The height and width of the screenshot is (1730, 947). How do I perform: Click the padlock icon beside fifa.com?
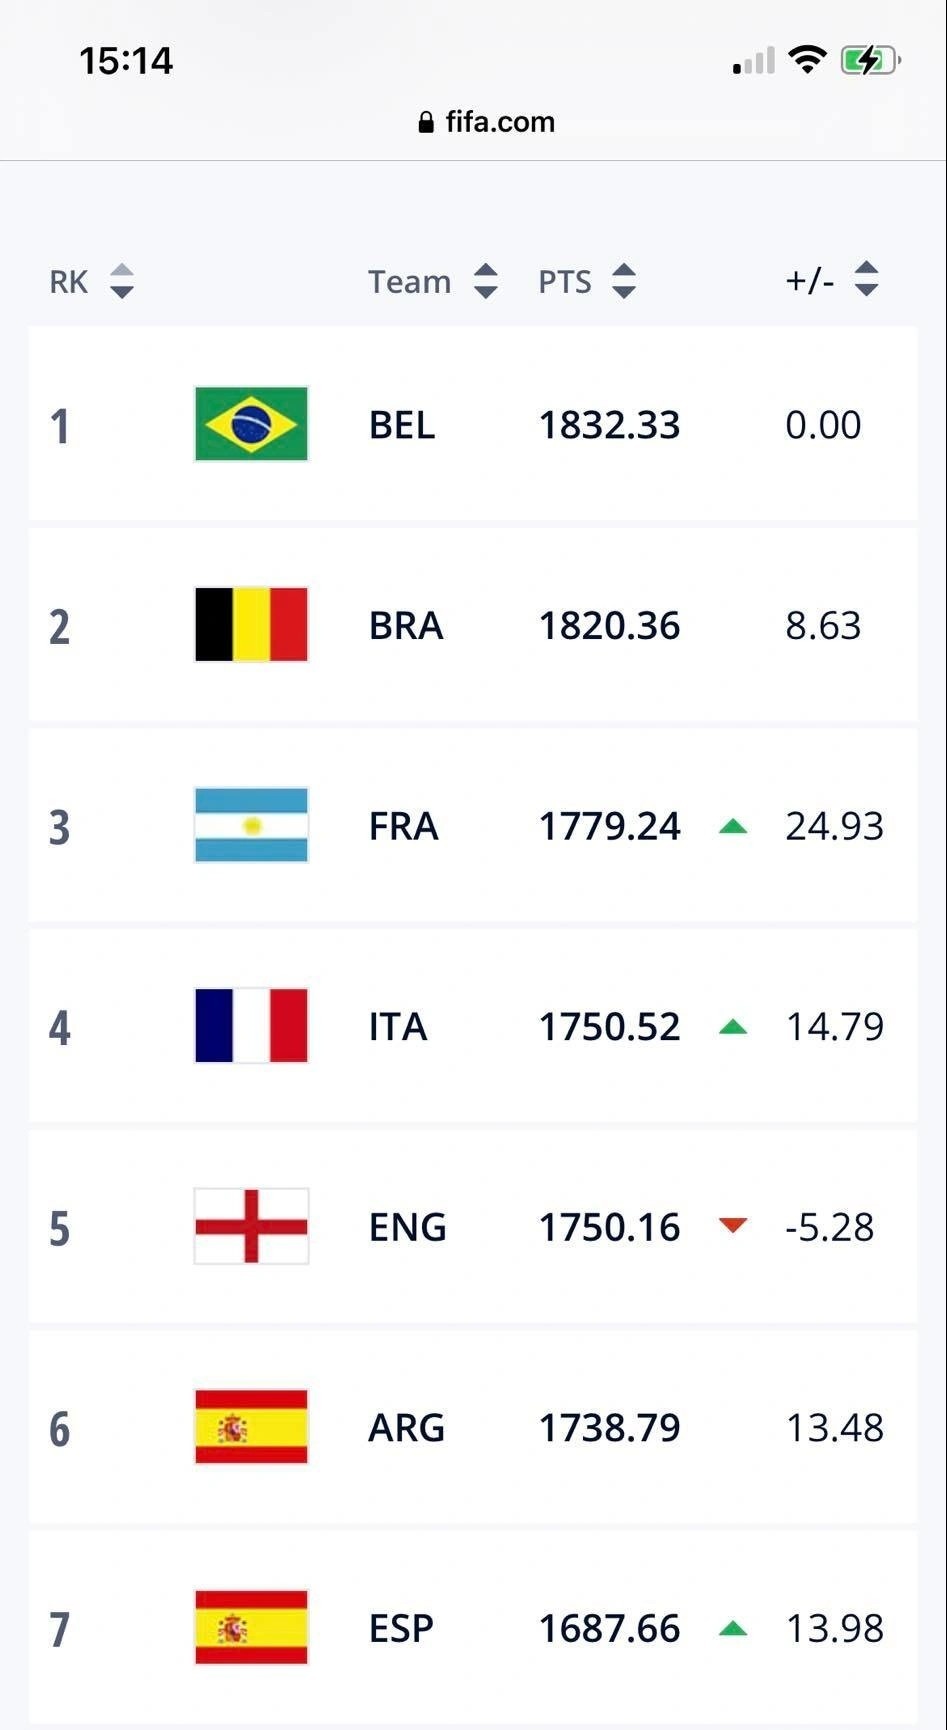click(x=426, y=122)
